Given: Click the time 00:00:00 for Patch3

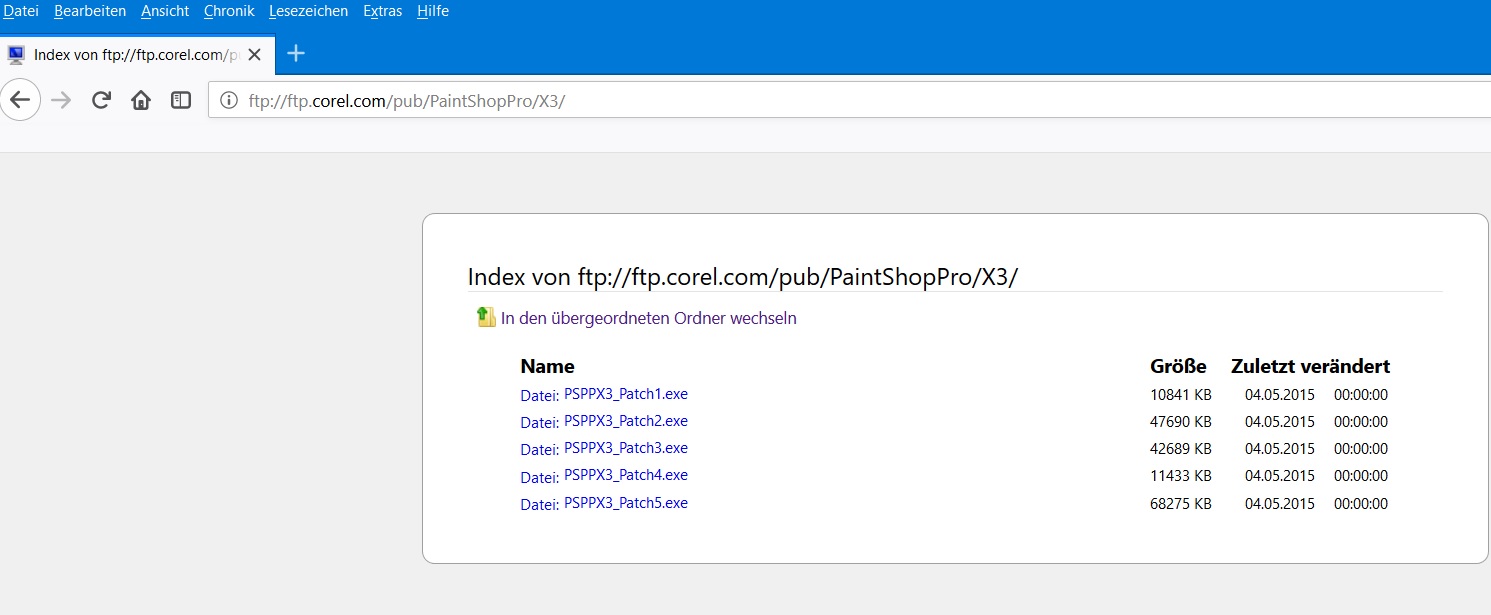Looking at the screenshot, I should point(1361,449).
